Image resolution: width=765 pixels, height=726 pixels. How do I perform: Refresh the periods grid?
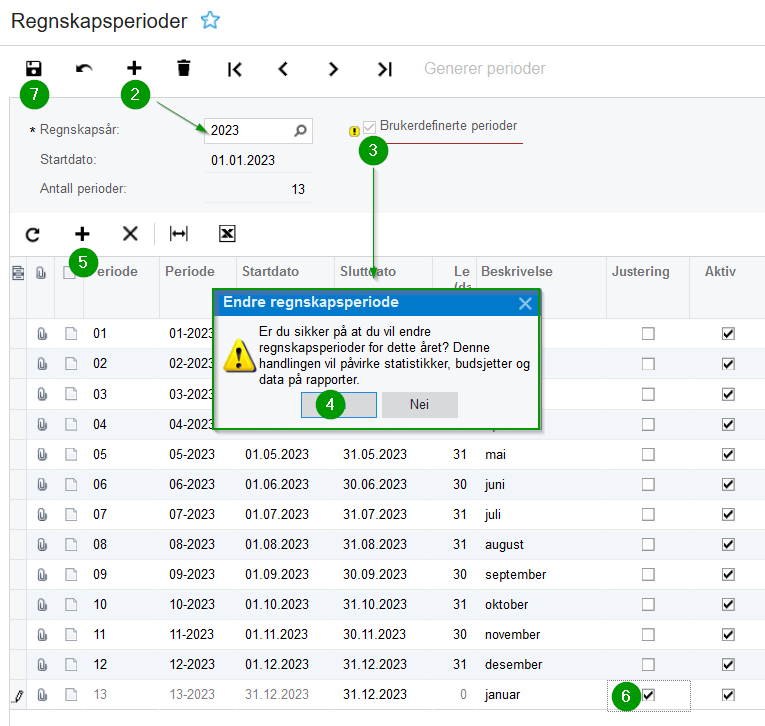[33, 235]
